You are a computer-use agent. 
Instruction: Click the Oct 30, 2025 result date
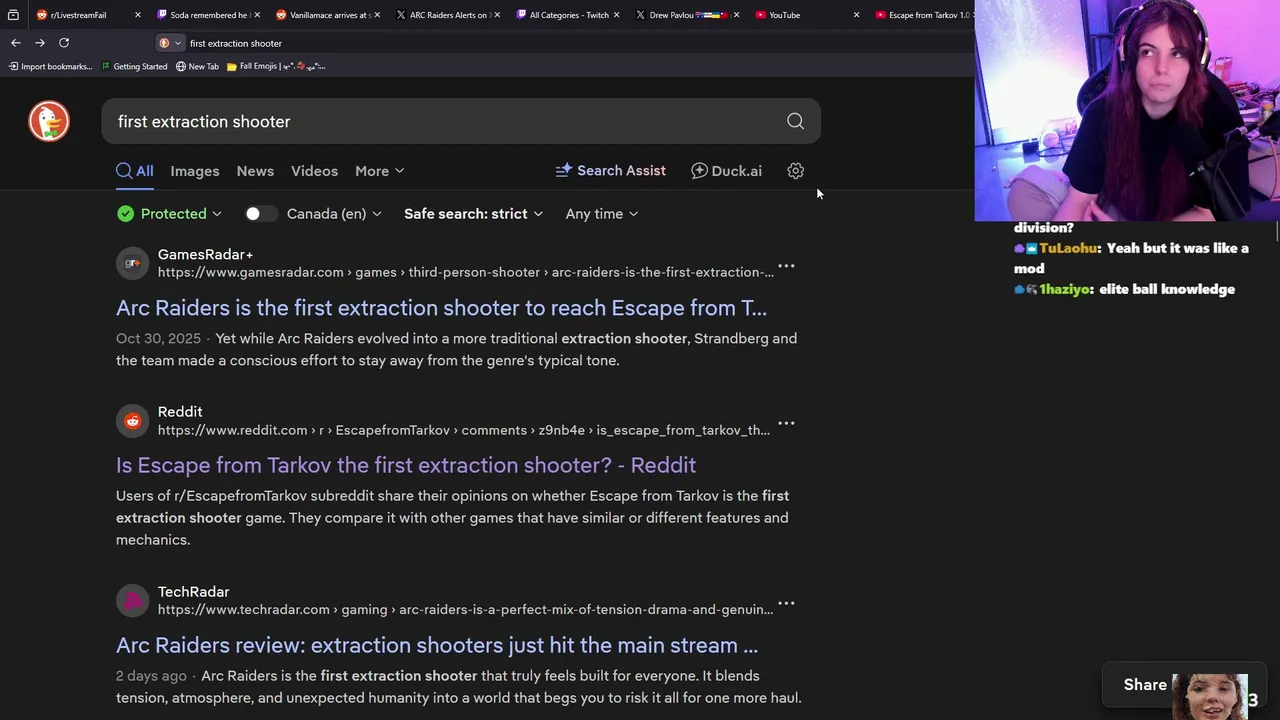158,338
